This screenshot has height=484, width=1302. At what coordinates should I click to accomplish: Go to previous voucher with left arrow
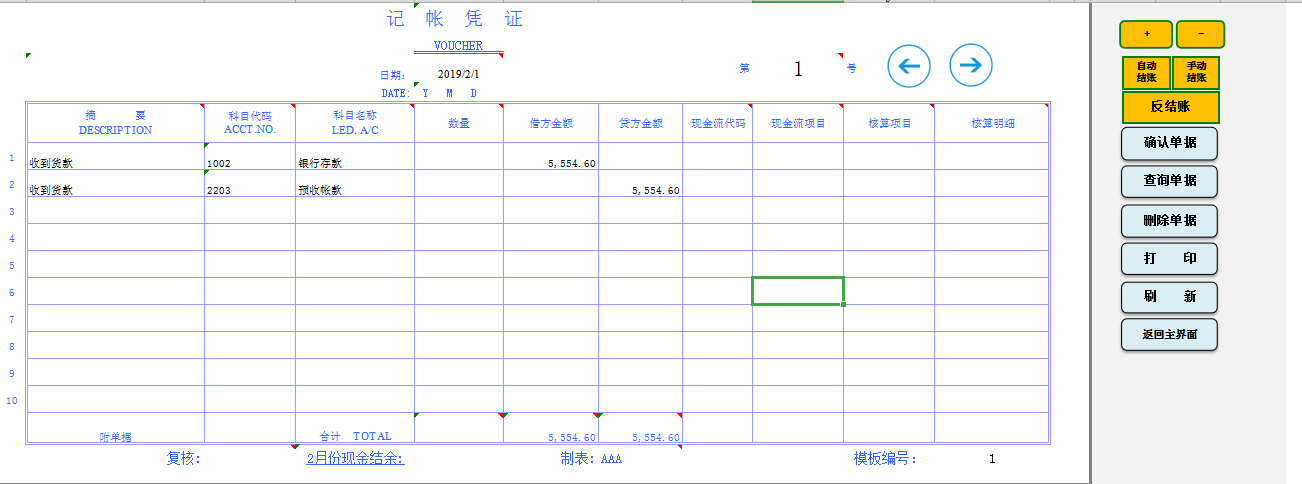(x=909, y=66)
